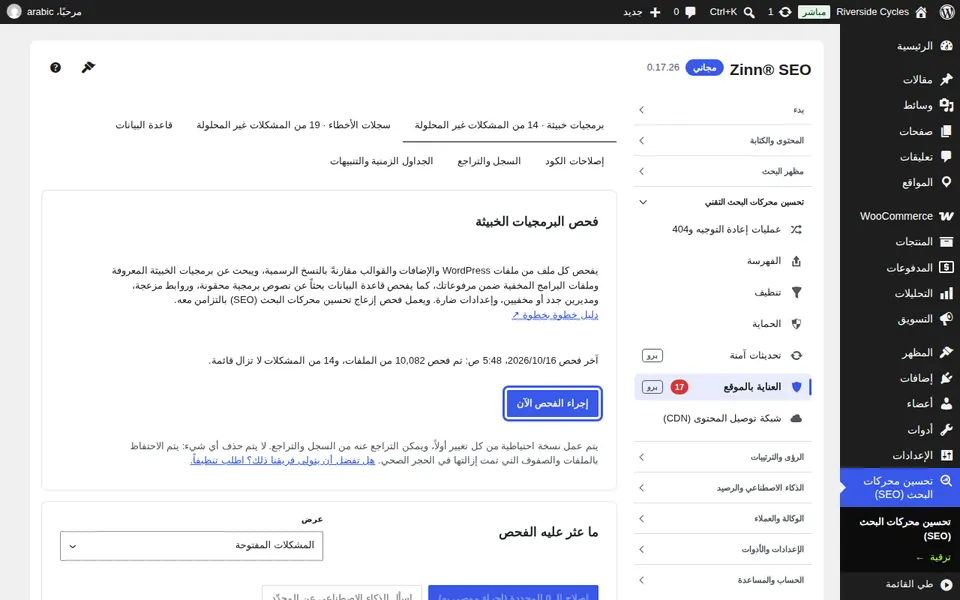
Task: Select العناية بالموقع item
Action: tap(723, 387)
